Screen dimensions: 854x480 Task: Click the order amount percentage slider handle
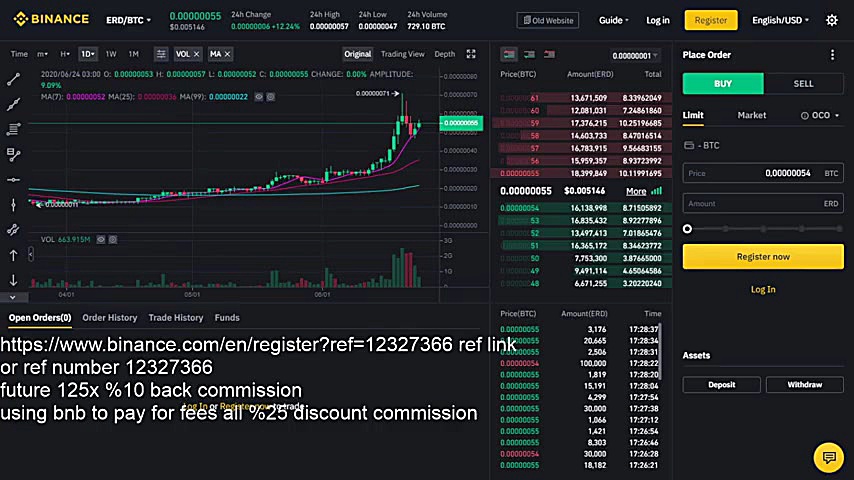[687, 229]
